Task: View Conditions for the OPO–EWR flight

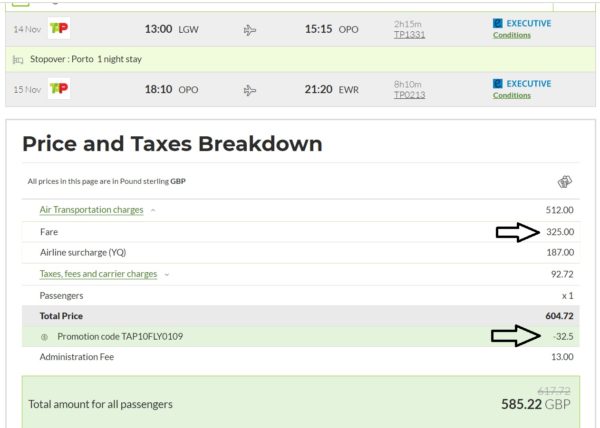Action: point(512,96)
